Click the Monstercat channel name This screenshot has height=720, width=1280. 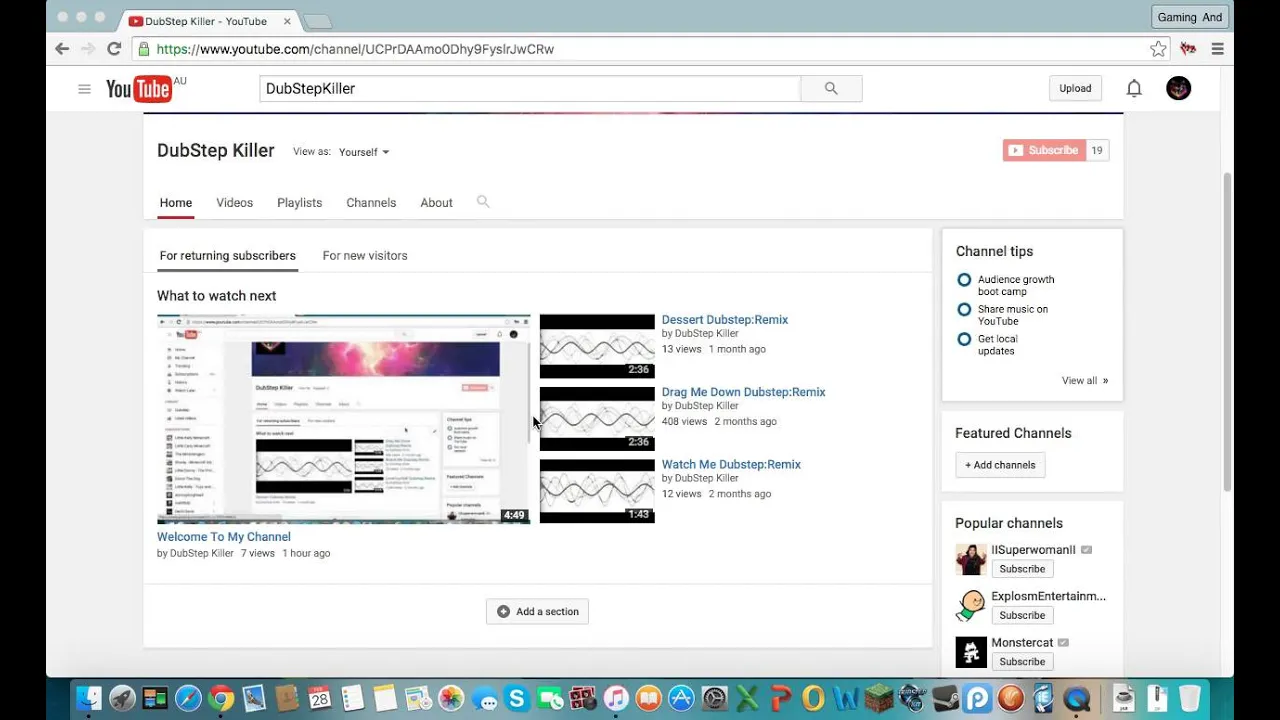[x=1022, y=643]
